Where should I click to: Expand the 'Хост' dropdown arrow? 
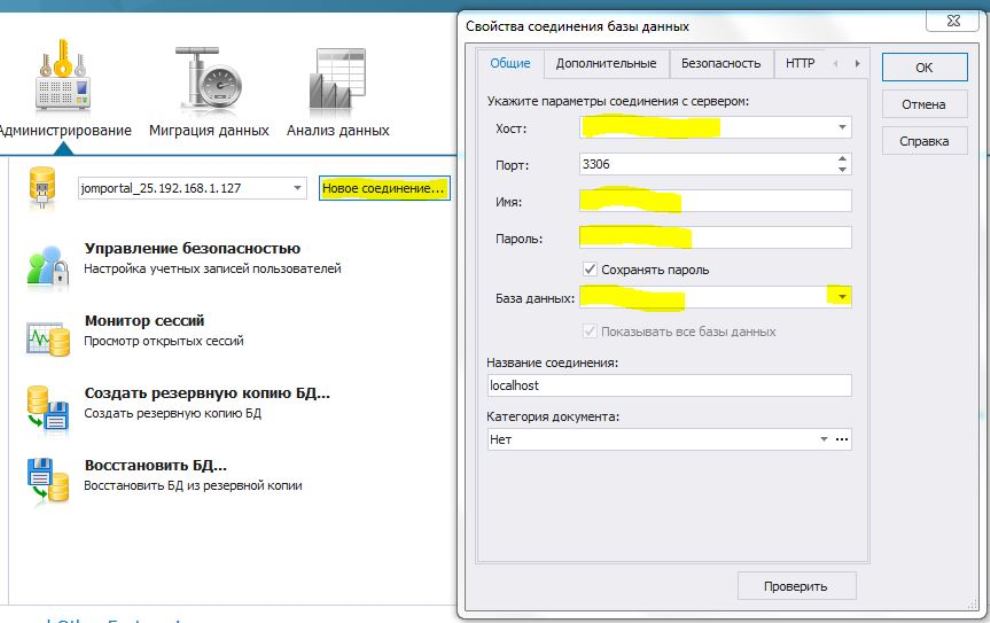tap(842, 128)
